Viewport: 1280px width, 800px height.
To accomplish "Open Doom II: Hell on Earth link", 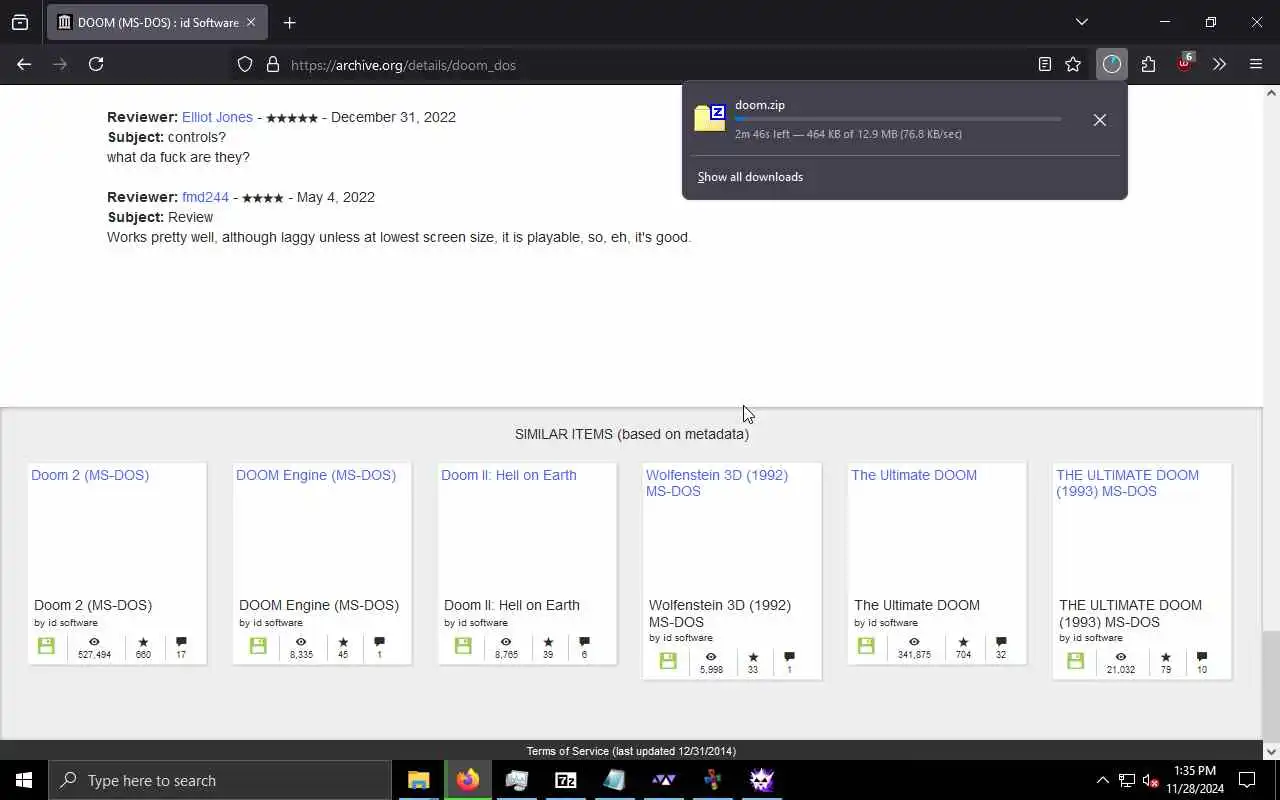I will [x=509, y=475].
